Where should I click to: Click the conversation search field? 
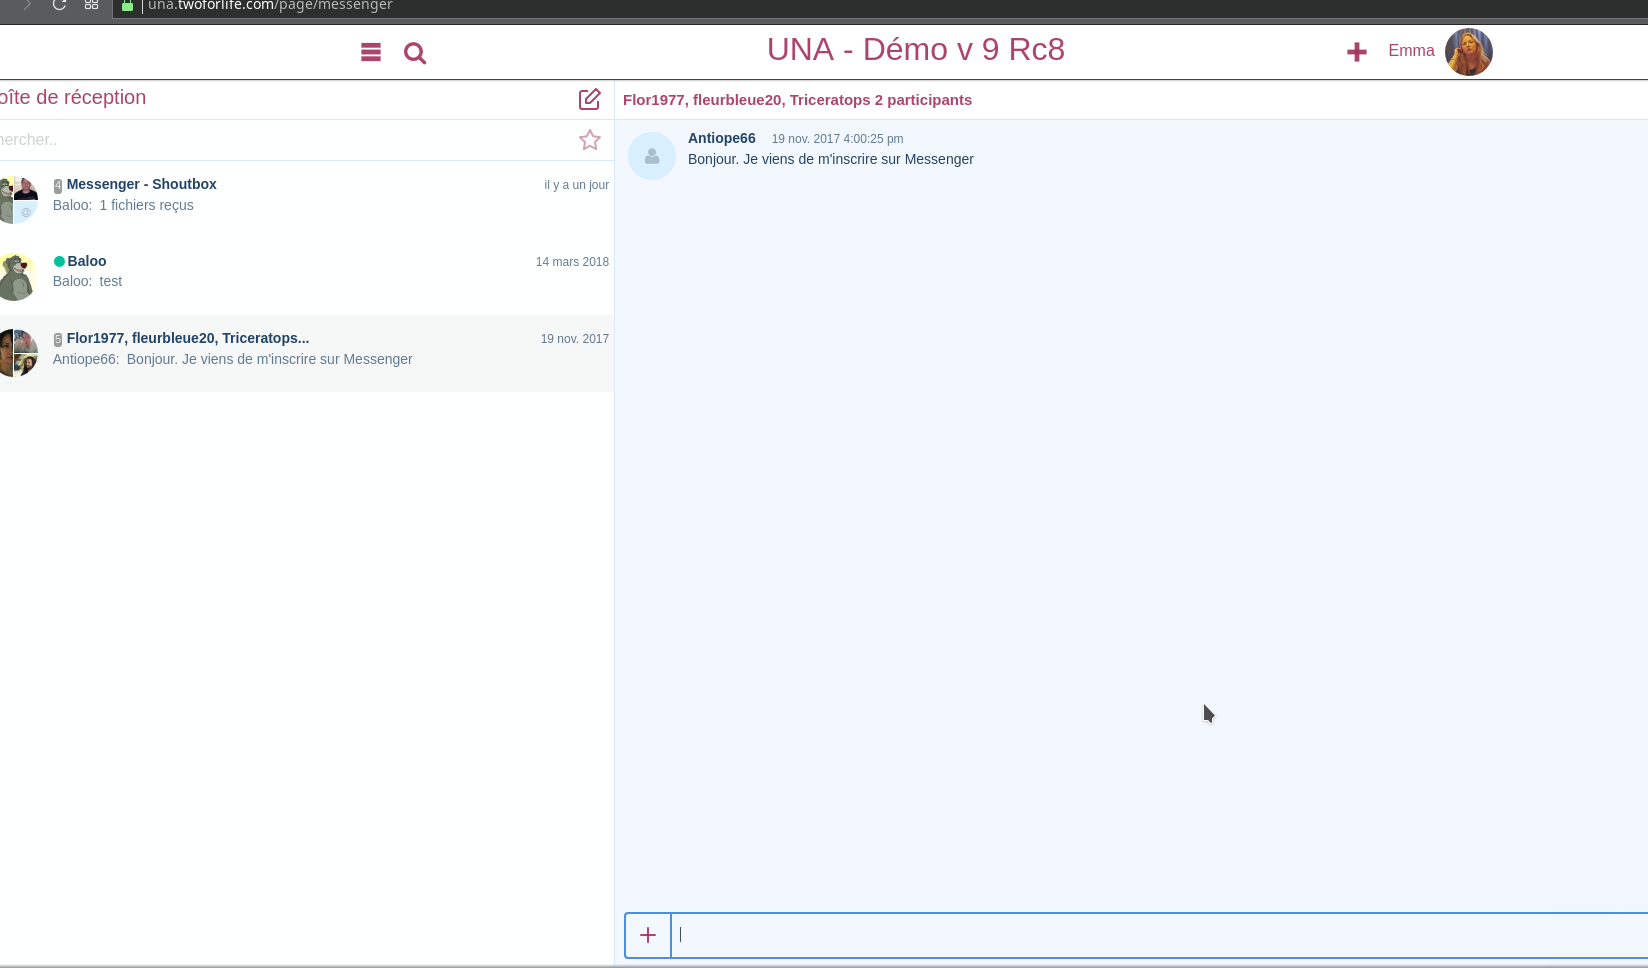[x=280, y=140]
